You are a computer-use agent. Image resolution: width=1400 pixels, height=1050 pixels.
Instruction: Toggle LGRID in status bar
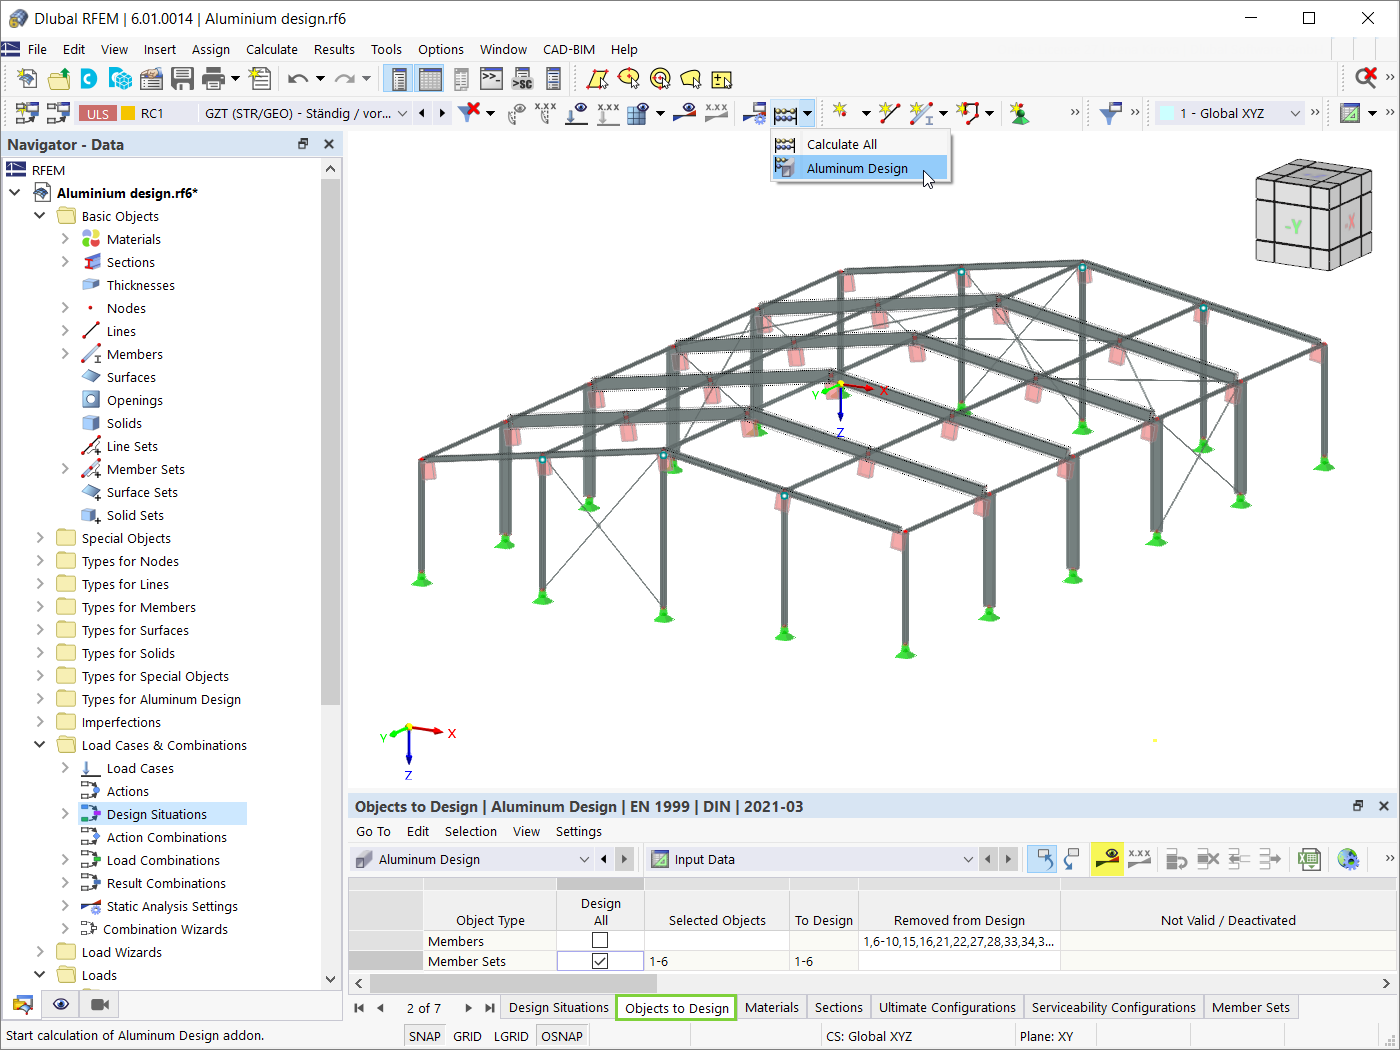coord(511,1036)
